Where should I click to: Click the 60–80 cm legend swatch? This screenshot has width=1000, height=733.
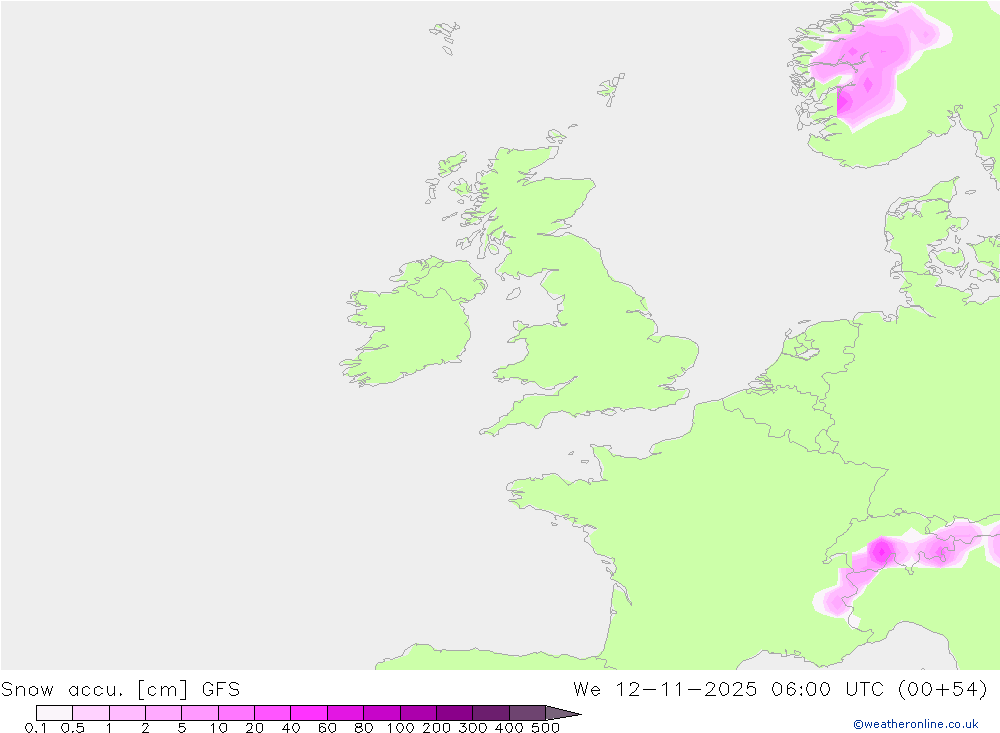(346, 713)
